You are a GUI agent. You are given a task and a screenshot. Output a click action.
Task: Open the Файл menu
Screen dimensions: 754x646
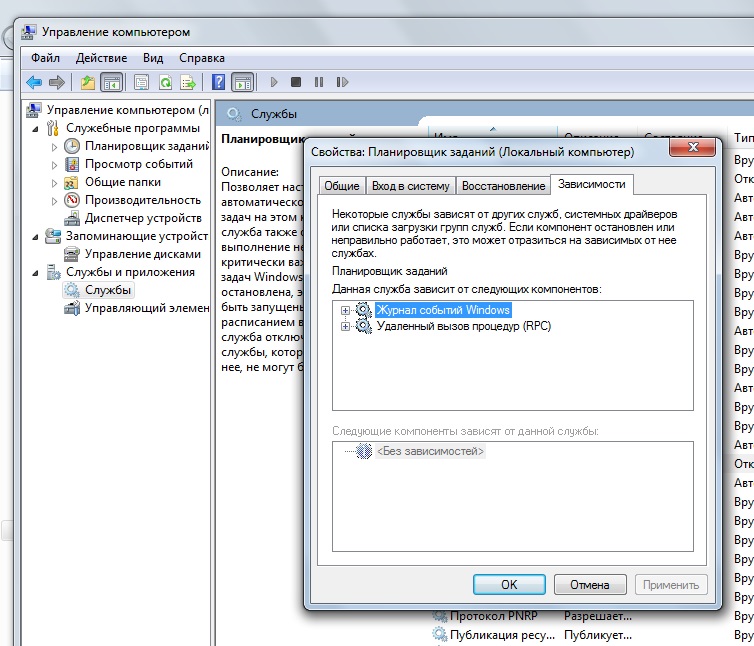pos(45,58)
